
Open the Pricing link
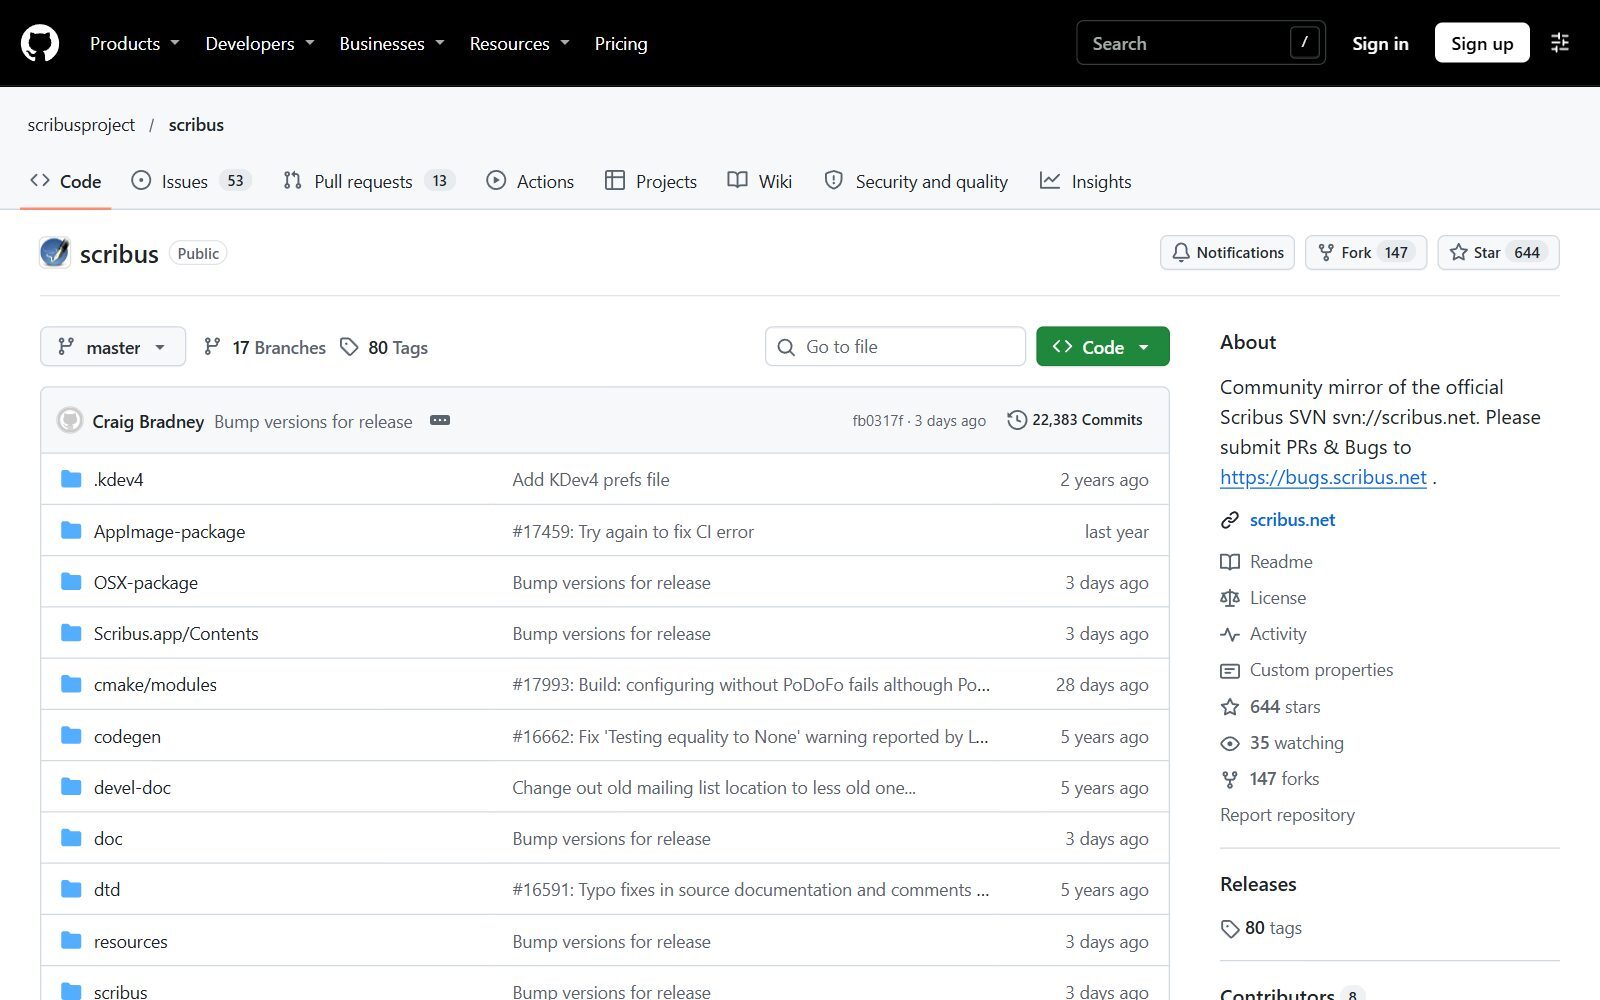(x=621, y=43)
